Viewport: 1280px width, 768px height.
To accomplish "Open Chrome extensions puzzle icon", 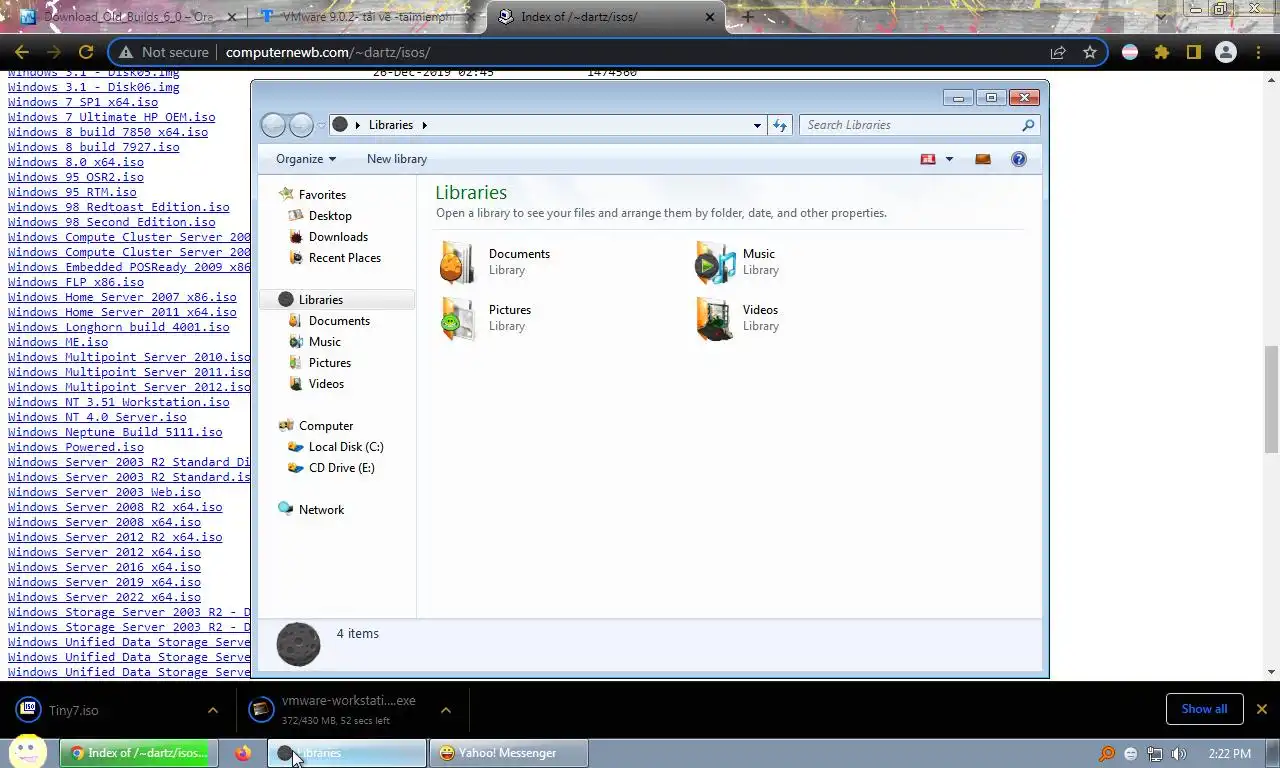I will click(1161, 52).
